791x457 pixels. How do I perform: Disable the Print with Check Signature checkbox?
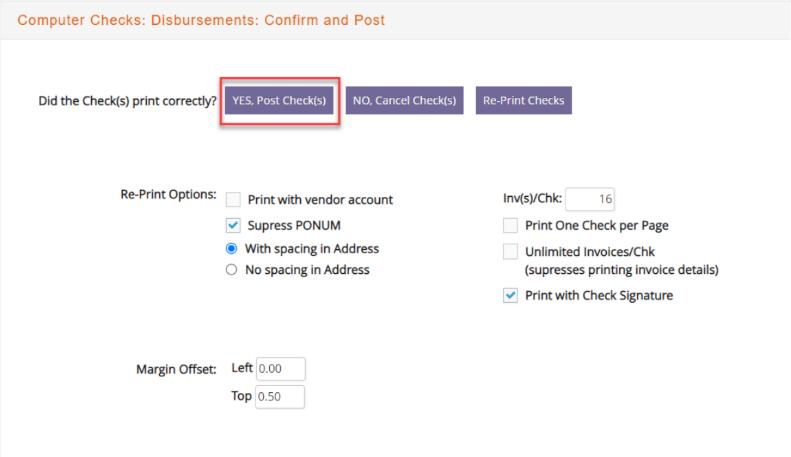pyautogui.click(x=510, y=295)
